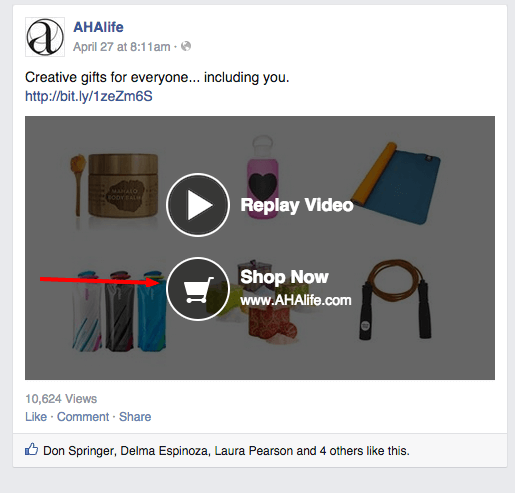The width and height of the screenshot is (515, 493).
Task: Click the Replay Video text label
Action: 297,205
